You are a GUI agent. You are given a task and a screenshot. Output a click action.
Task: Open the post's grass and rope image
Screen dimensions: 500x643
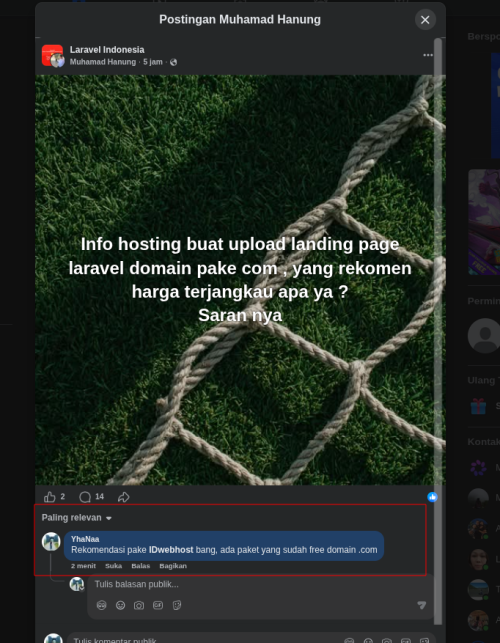(240, 280)
